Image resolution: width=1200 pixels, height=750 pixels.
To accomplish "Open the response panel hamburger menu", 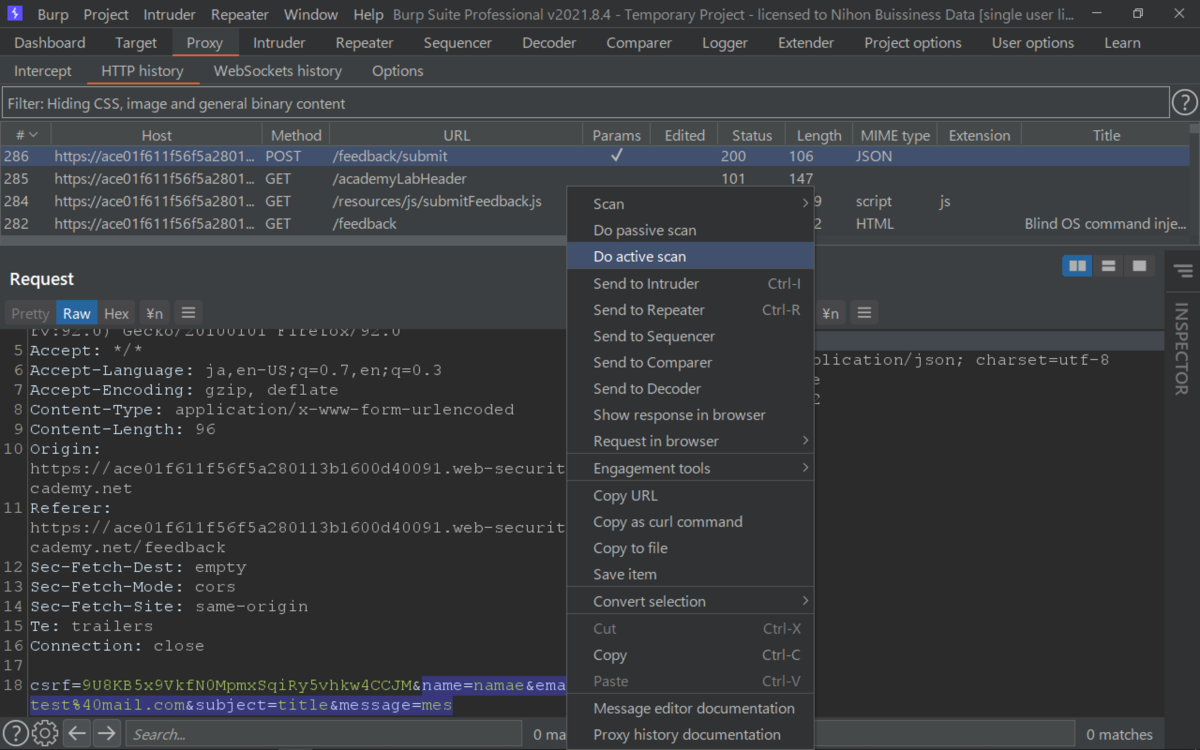I will pos(865,313).
